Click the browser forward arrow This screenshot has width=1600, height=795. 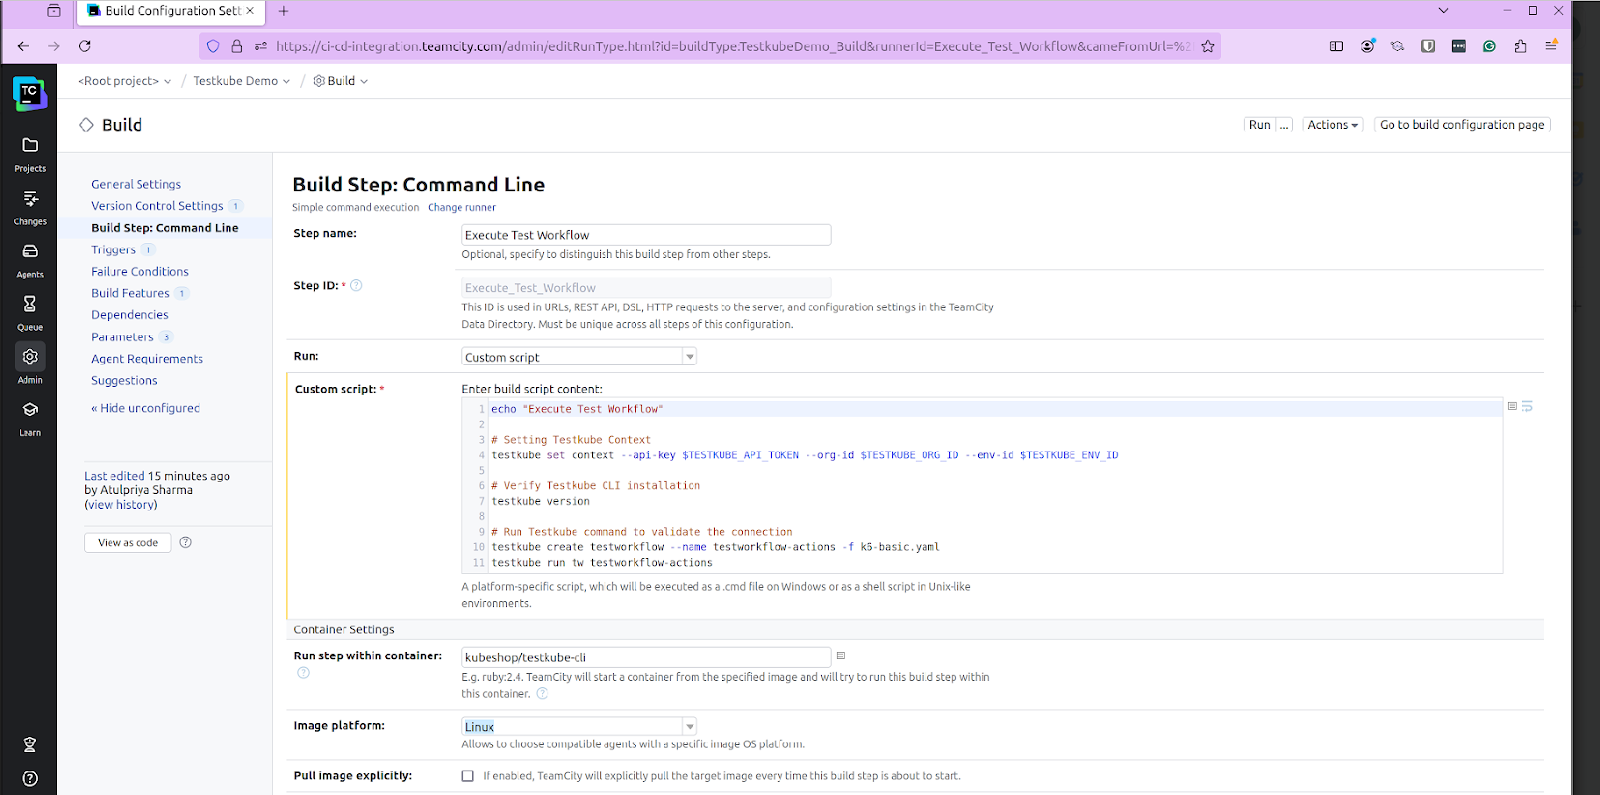54,46
